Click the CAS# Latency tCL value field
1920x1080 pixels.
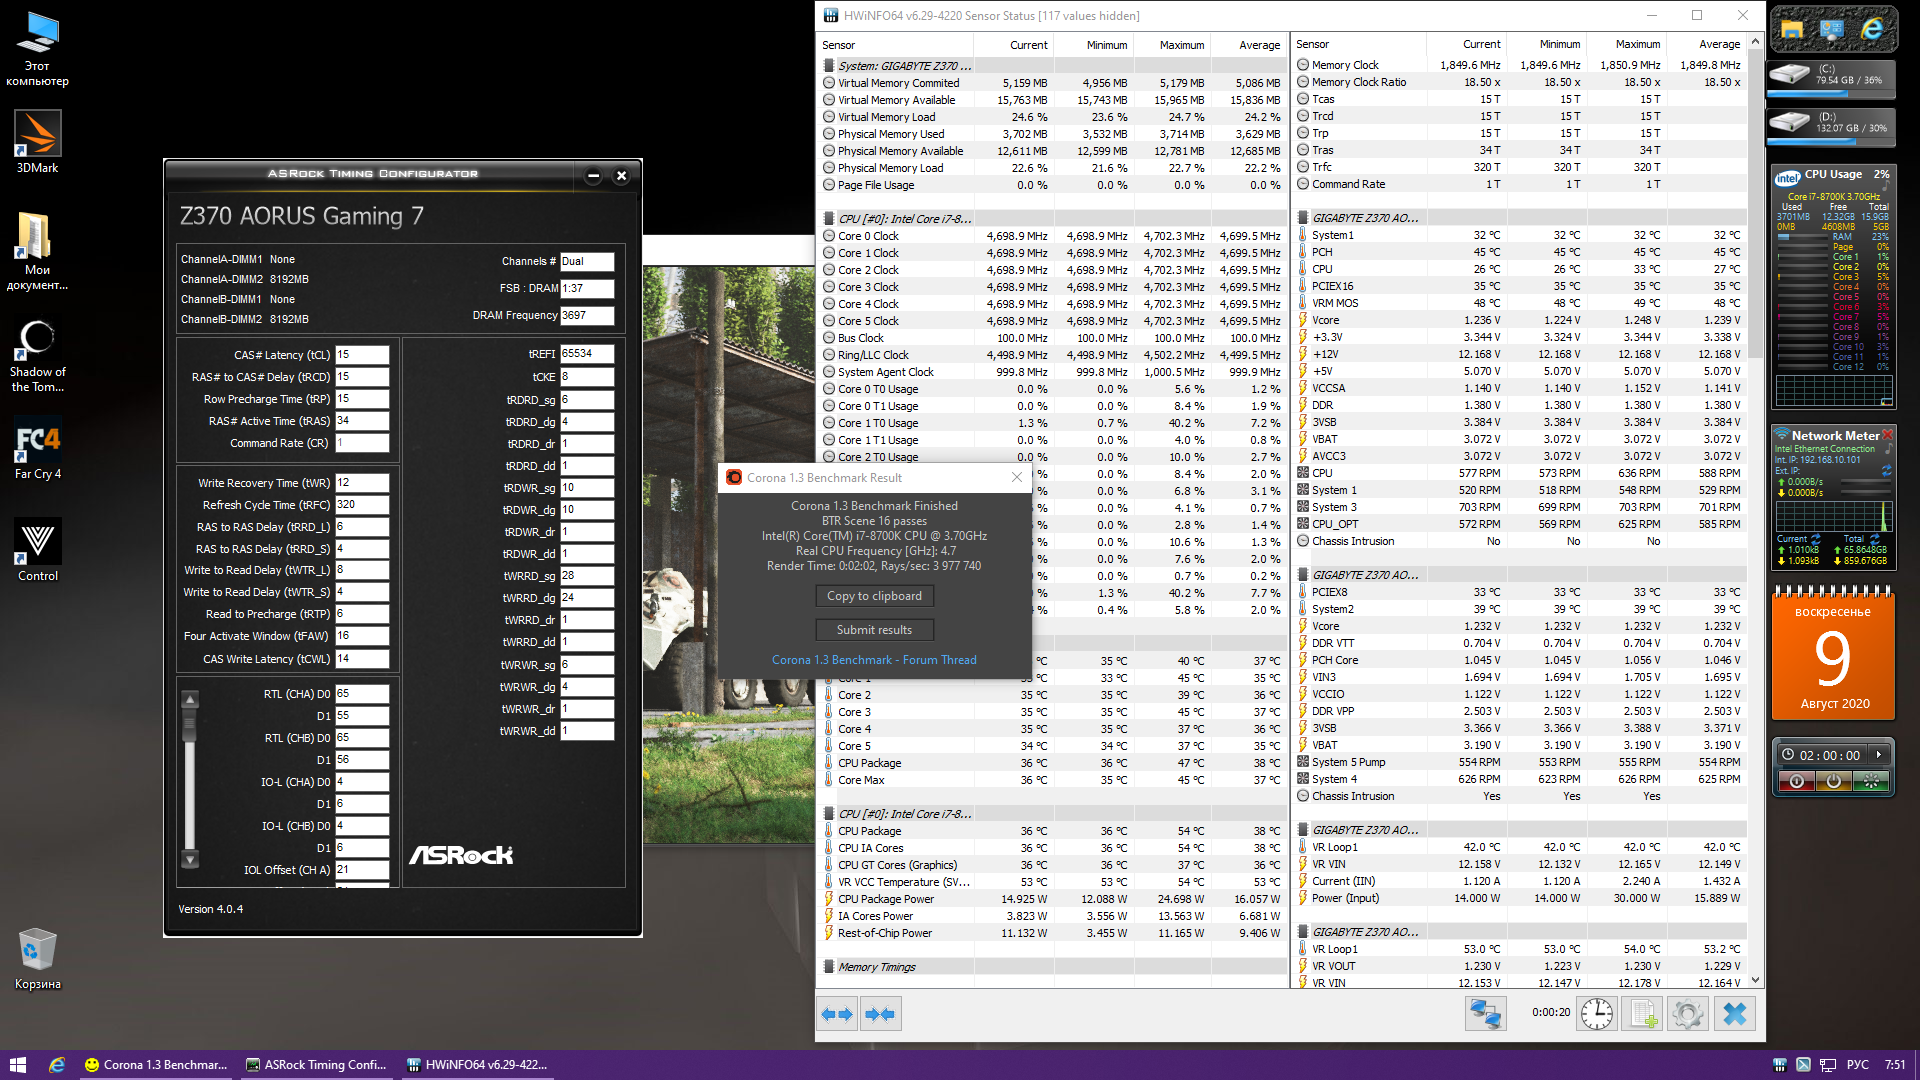point(361,355)
